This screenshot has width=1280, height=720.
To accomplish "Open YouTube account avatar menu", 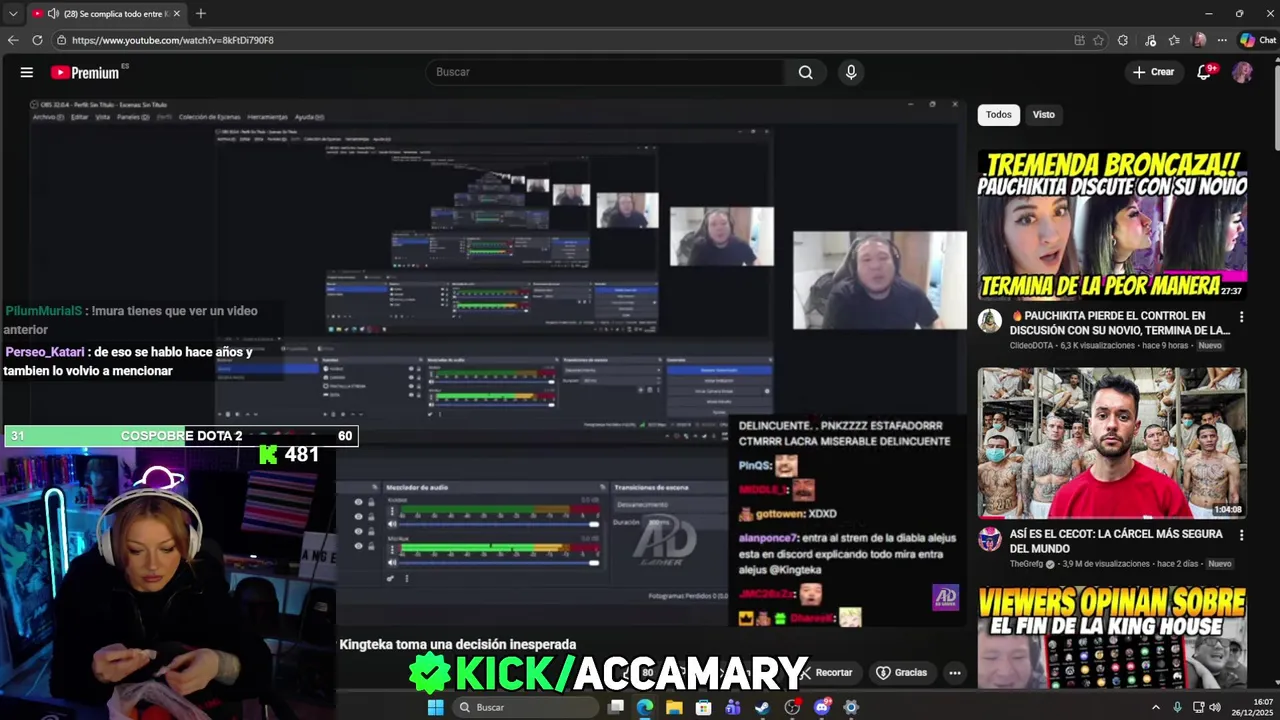I will click(1242, 72).
